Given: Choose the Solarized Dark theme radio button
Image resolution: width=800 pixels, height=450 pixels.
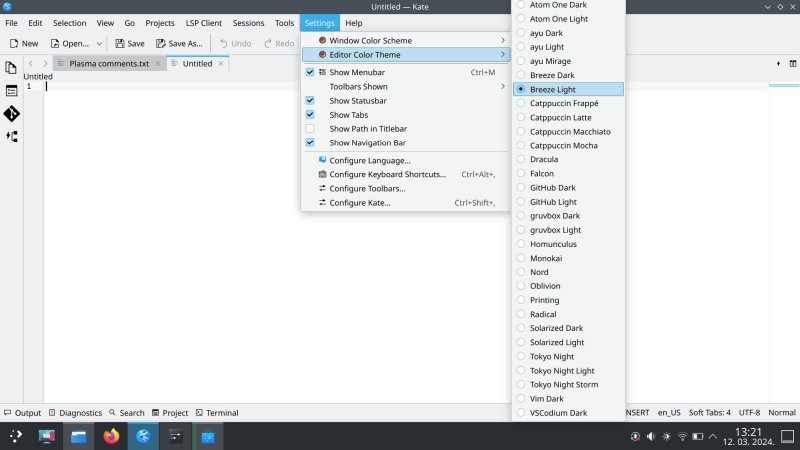Looking at the screenshot, I should coord(556,328).
